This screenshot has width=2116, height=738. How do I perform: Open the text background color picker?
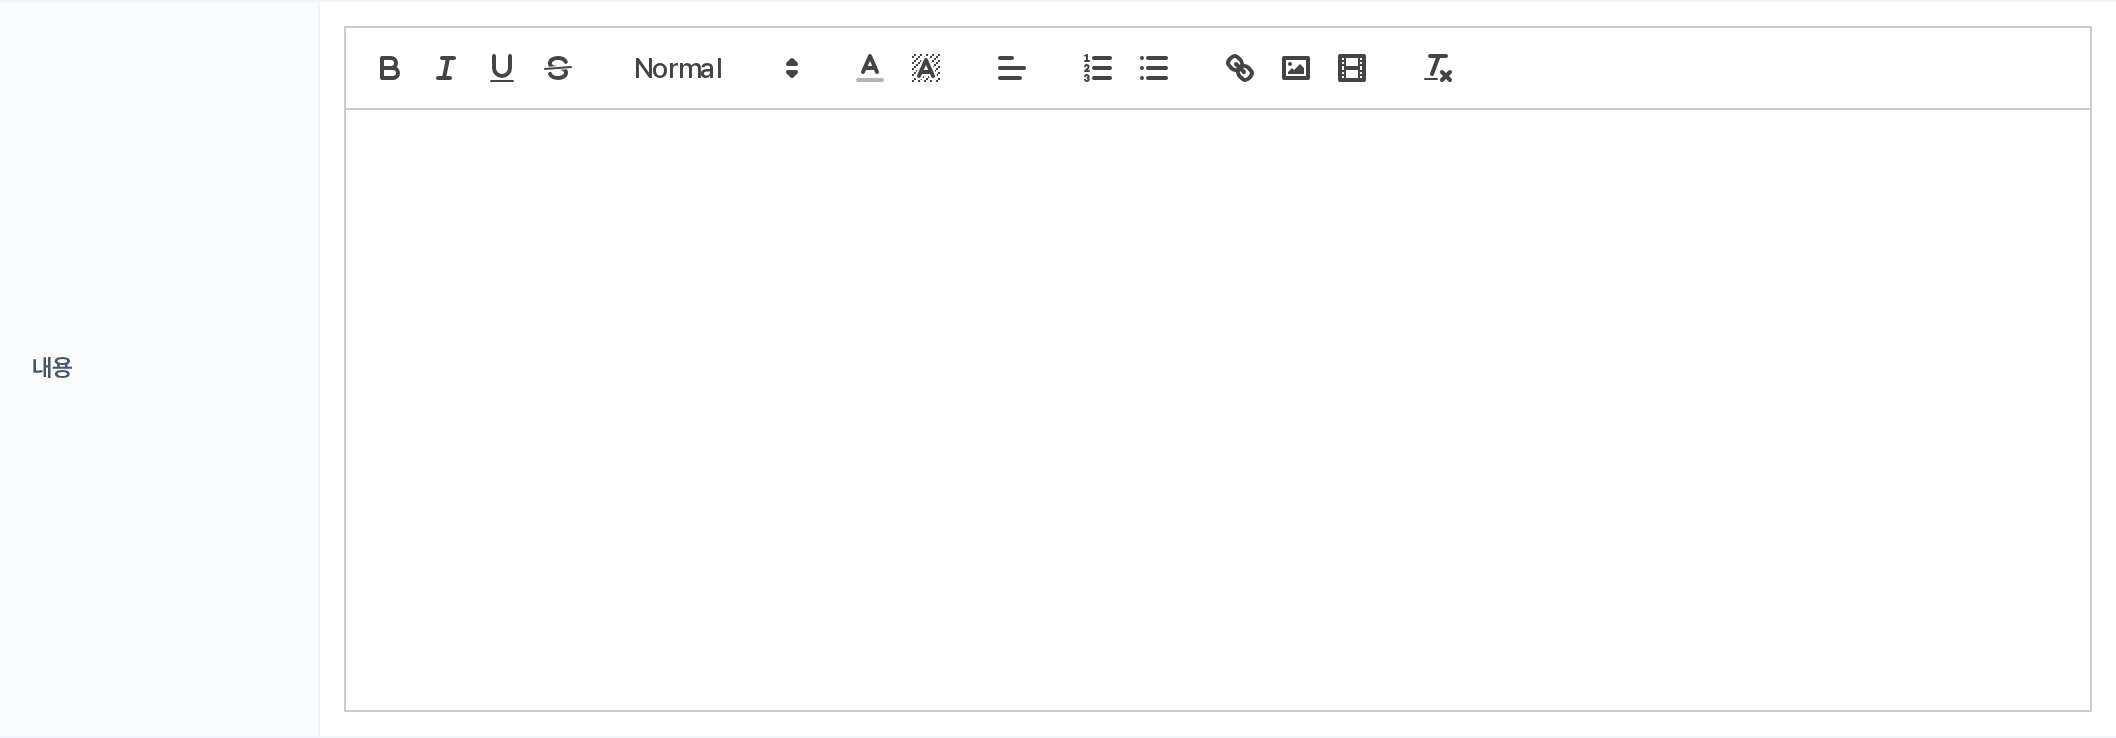(x=926, y=68)
